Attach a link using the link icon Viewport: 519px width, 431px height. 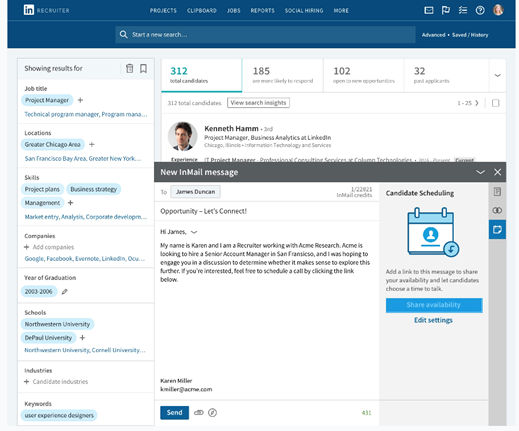pyautogui.click(x=199, y=413)
